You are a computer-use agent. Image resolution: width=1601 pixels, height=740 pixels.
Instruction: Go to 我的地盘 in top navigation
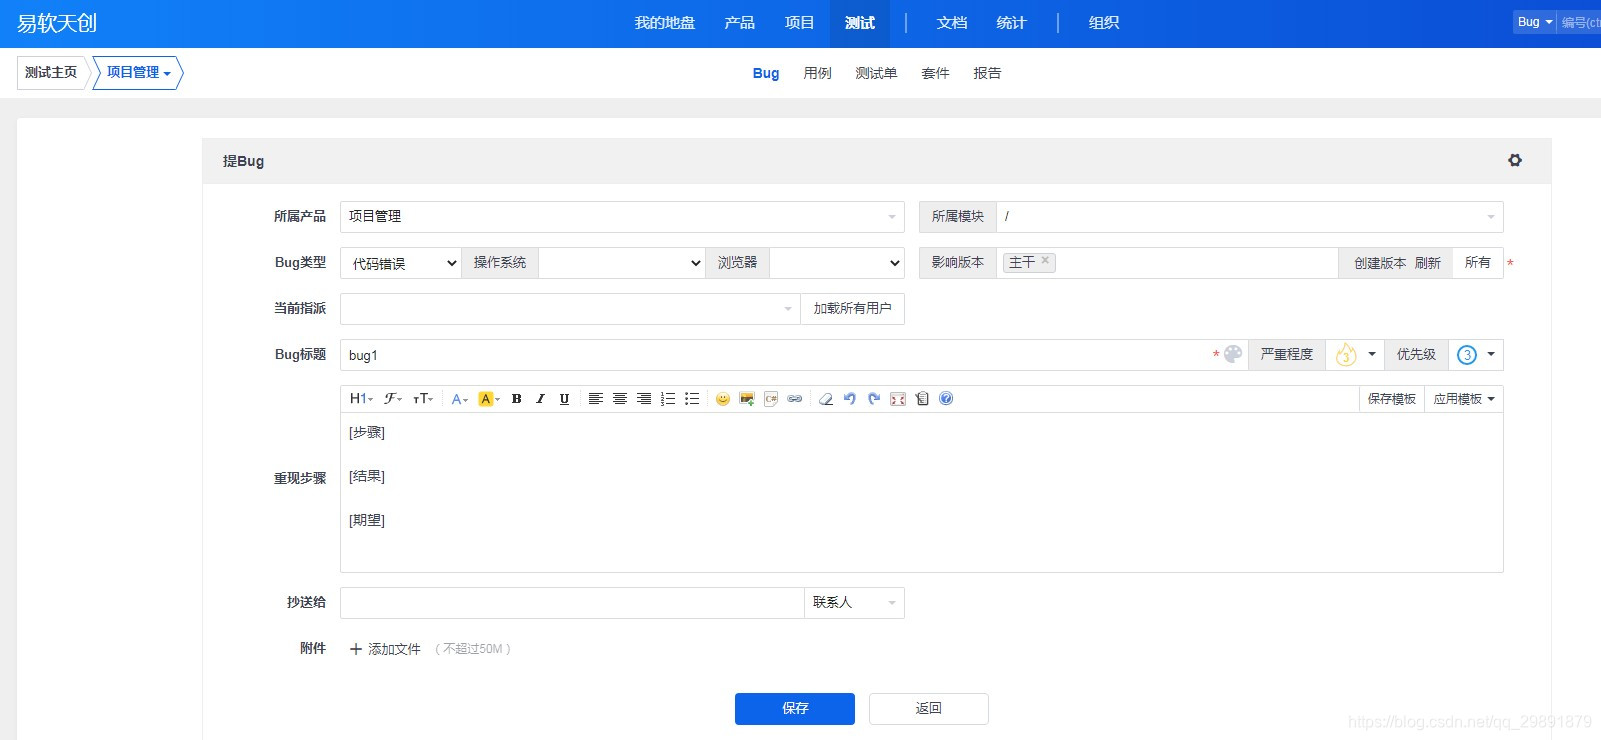point(665,23)
